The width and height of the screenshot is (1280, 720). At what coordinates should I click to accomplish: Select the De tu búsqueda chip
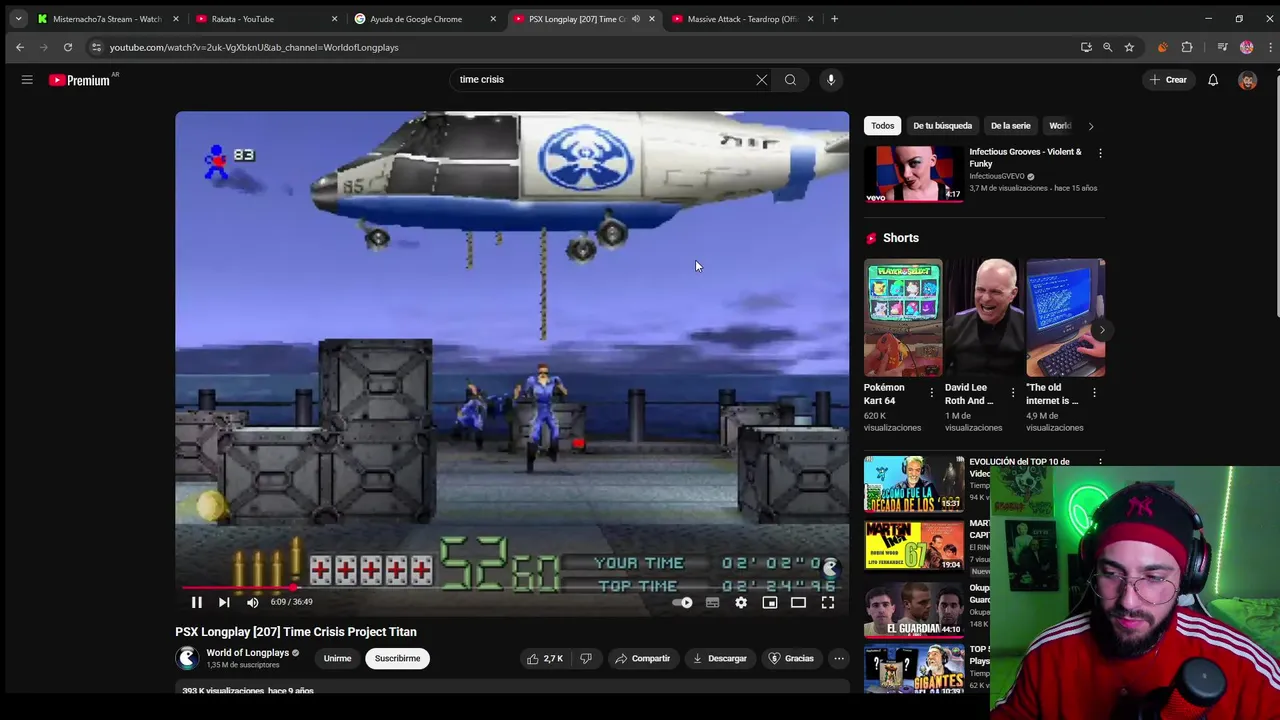pyautogui.click(x=942, y=126)
